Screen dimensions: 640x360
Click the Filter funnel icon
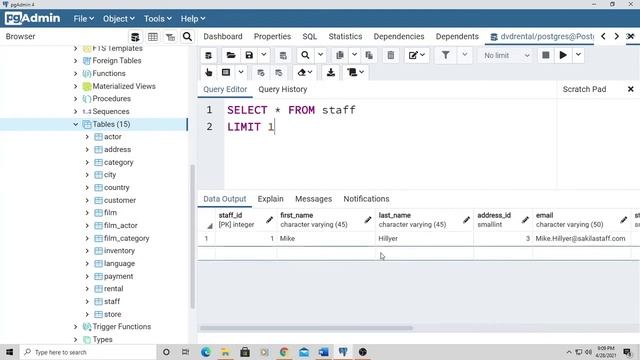(445, 55)
